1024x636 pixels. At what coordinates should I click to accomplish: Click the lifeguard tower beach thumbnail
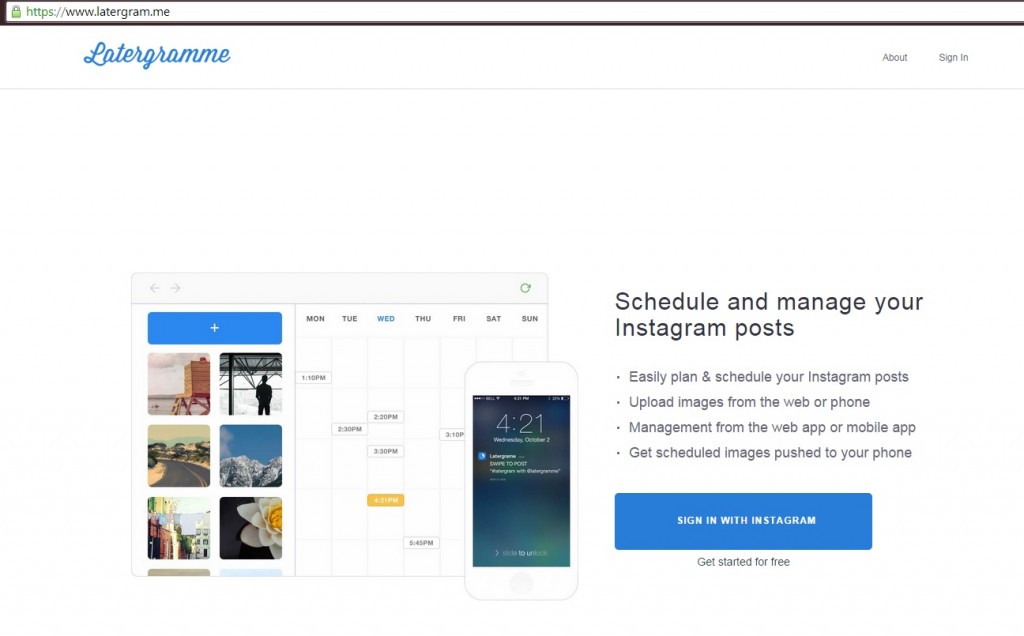tap(179, 384)
